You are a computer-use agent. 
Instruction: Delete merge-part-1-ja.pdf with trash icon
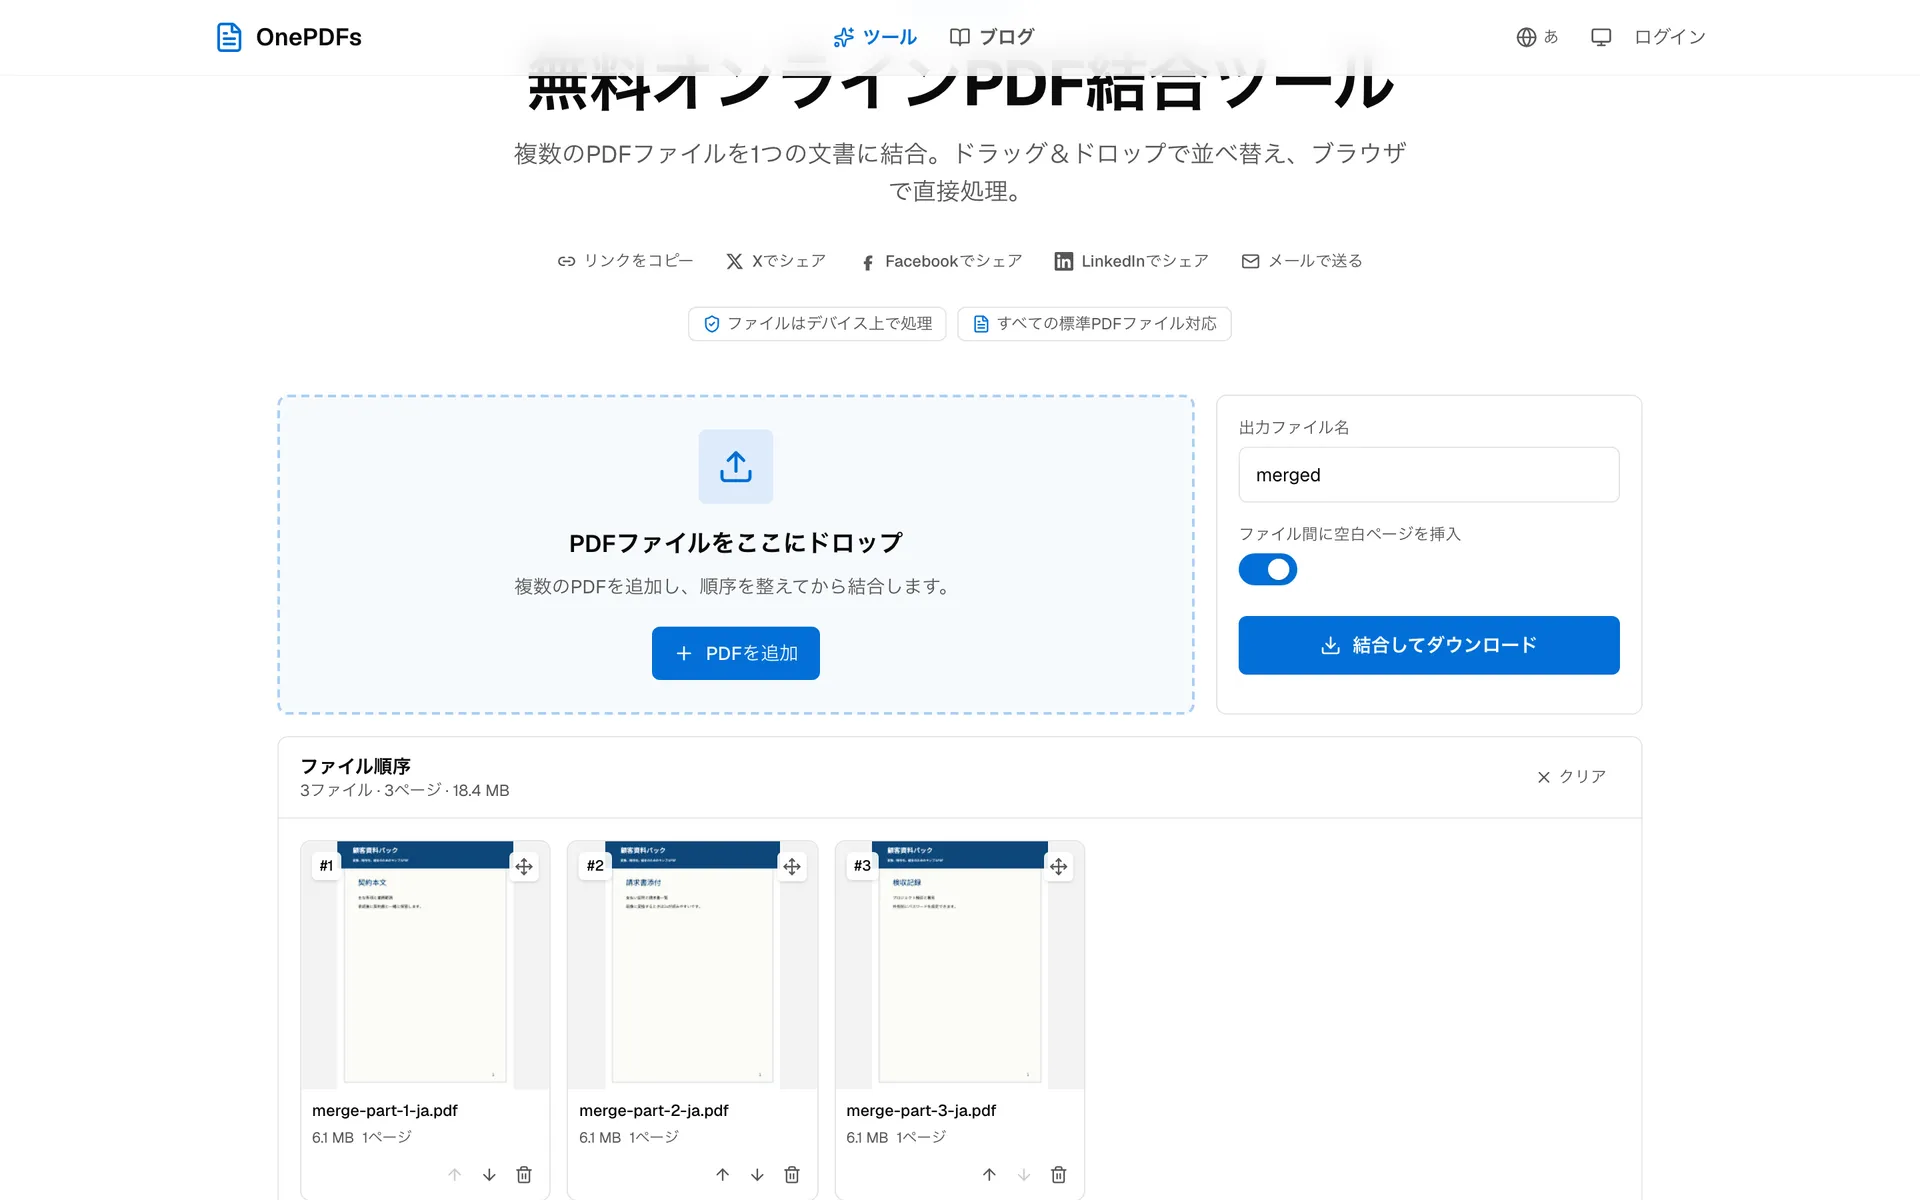524,1175
